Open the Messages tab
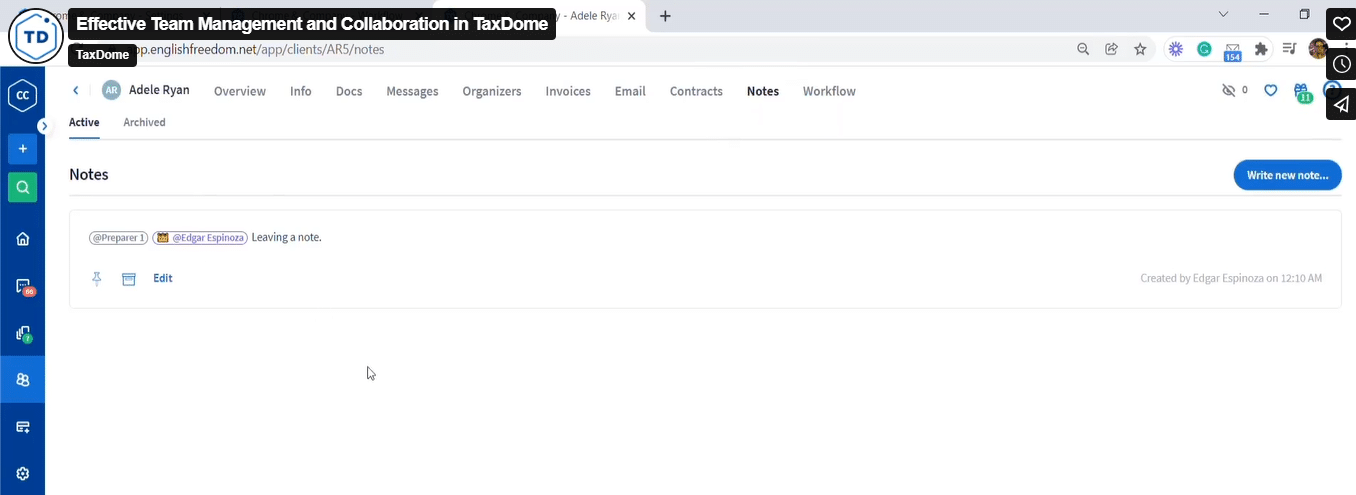Screen dimensions: 1356x495 point(412,91)
